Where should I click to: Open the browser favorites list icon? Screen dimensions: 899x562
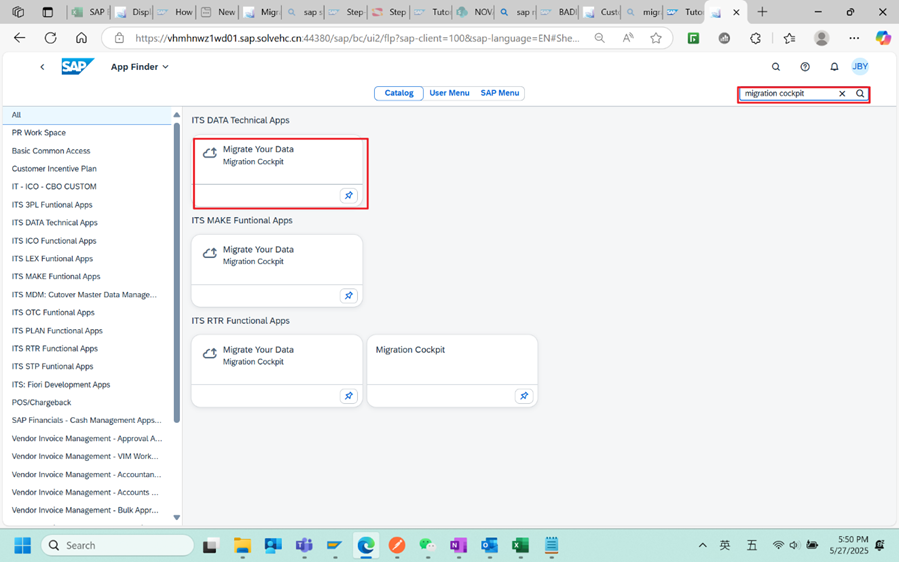[x=789, y=38]
